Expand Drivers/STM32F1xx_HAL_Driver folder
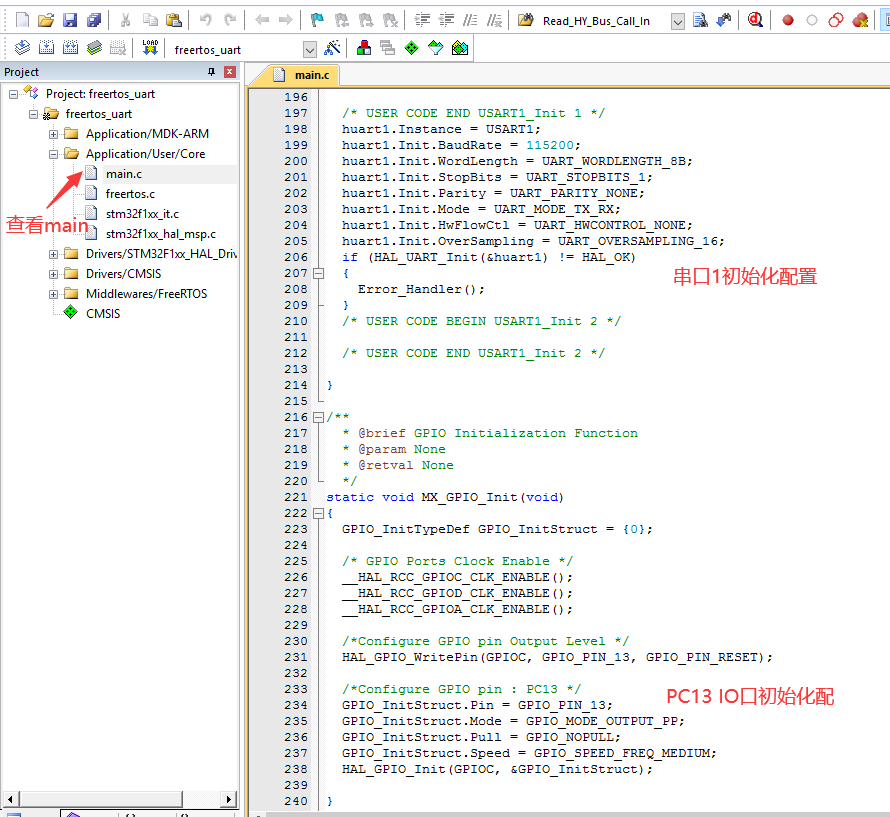Image resolution: width=890 pixels, height=817 pixels. pyautogui.click(x=53, y=254)
